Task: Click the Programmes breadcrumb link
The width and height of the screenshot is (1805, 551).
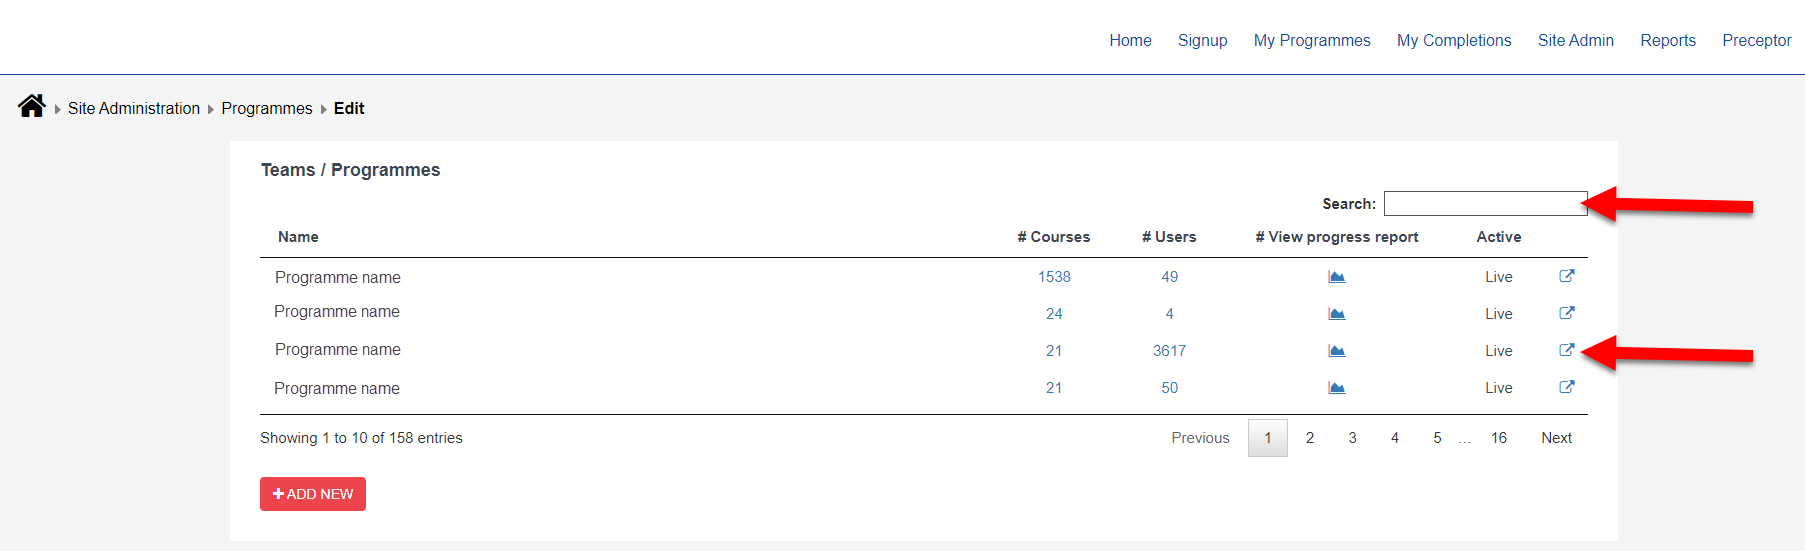Action: 267,108
